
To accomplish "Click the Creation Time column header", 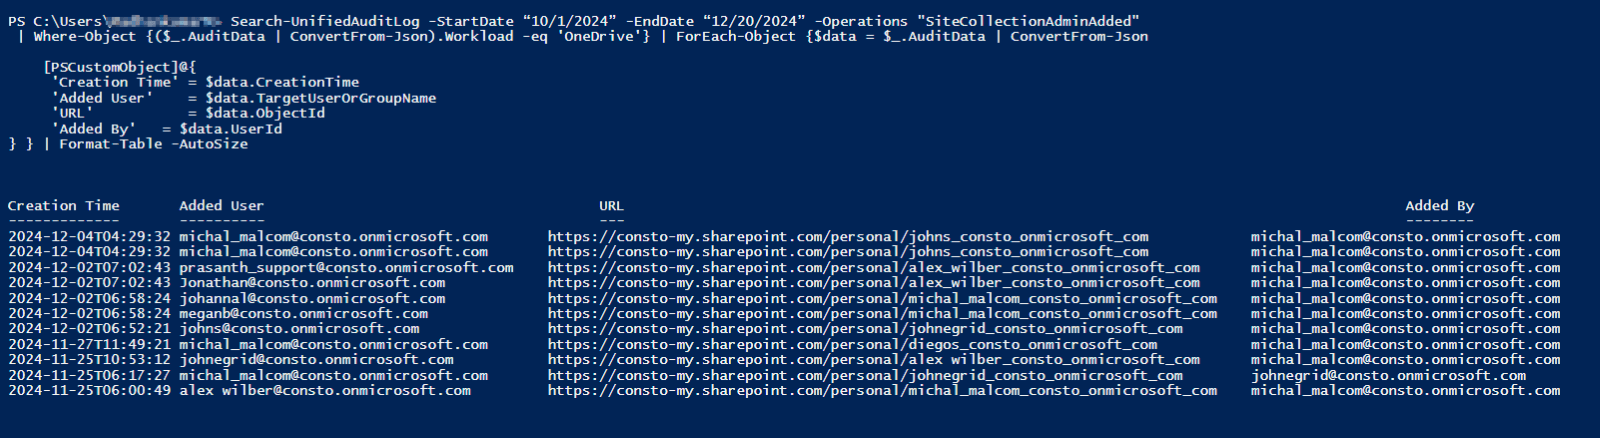I will pos(63,206).
